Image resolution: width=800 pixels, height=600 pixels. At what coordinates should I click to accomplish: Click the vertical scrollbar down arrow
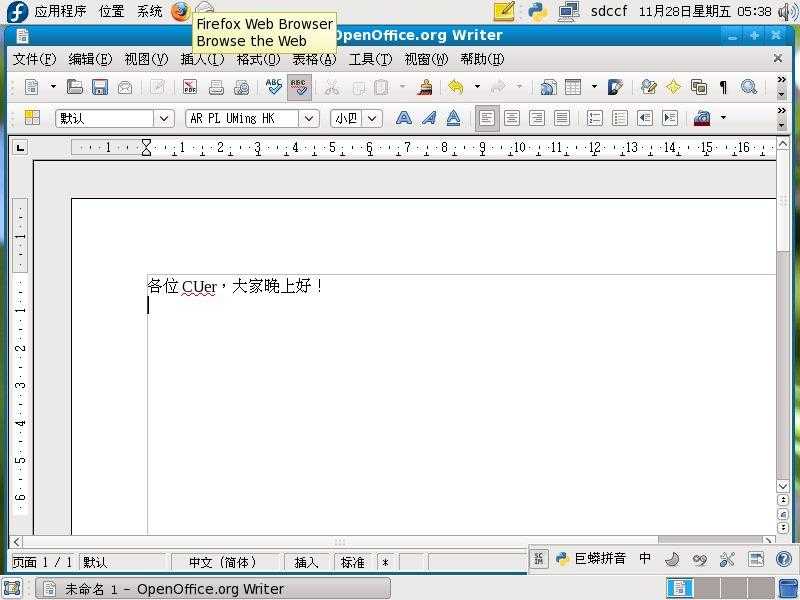point(783,486)
